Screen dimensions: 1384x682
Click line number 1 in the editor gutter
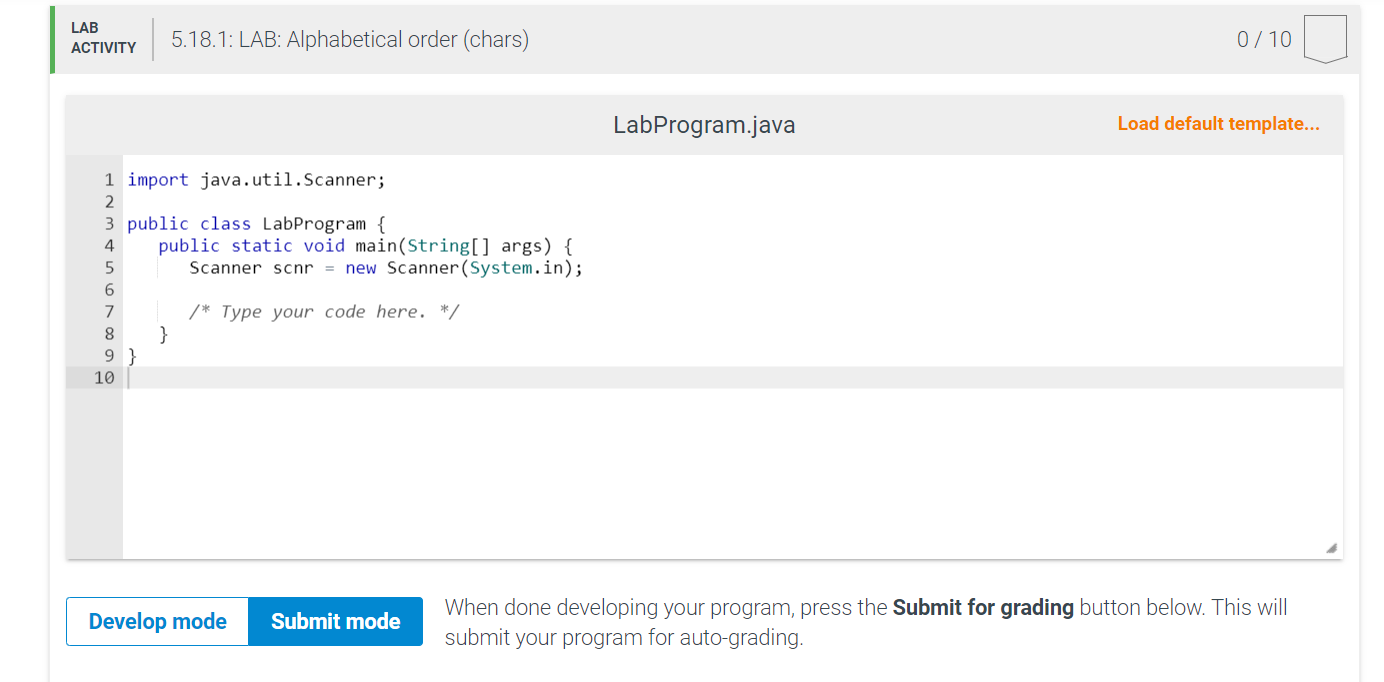click(x=108, y=179)
